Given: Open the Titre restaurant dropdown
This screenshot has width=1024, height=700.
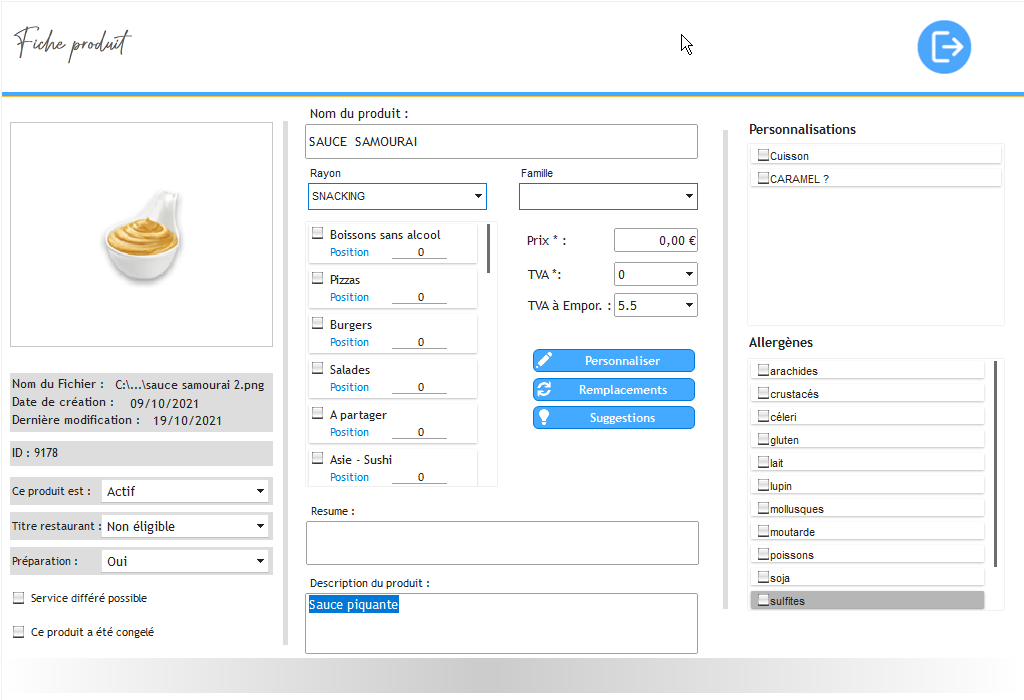Looking at the screenshot, I should coord(186,526).
